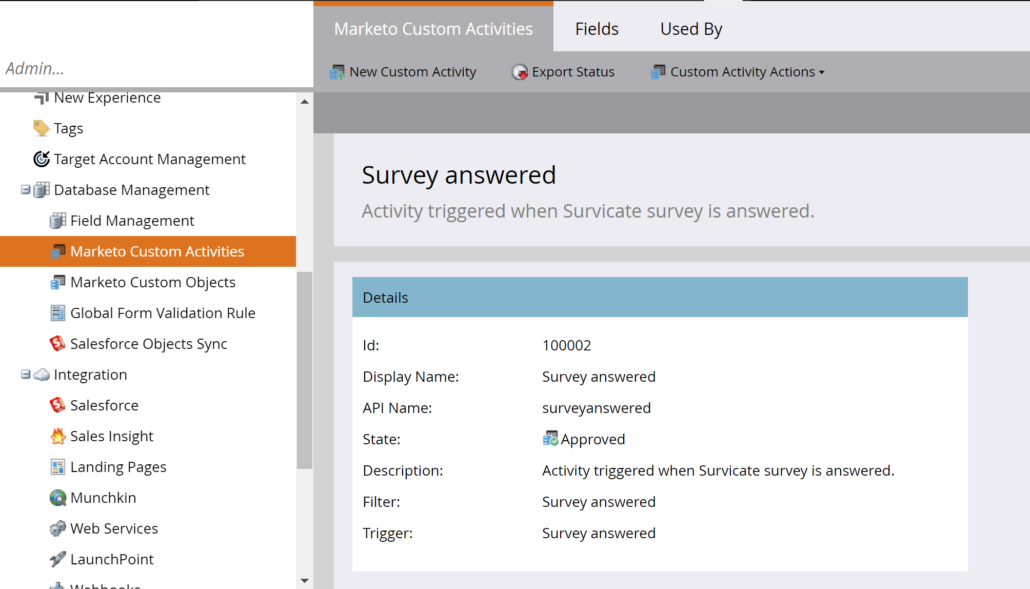Image resolution: width=1030 pixels, height=589 pixels.
Task: Click the Admin search field
Action: click(156, 68)
